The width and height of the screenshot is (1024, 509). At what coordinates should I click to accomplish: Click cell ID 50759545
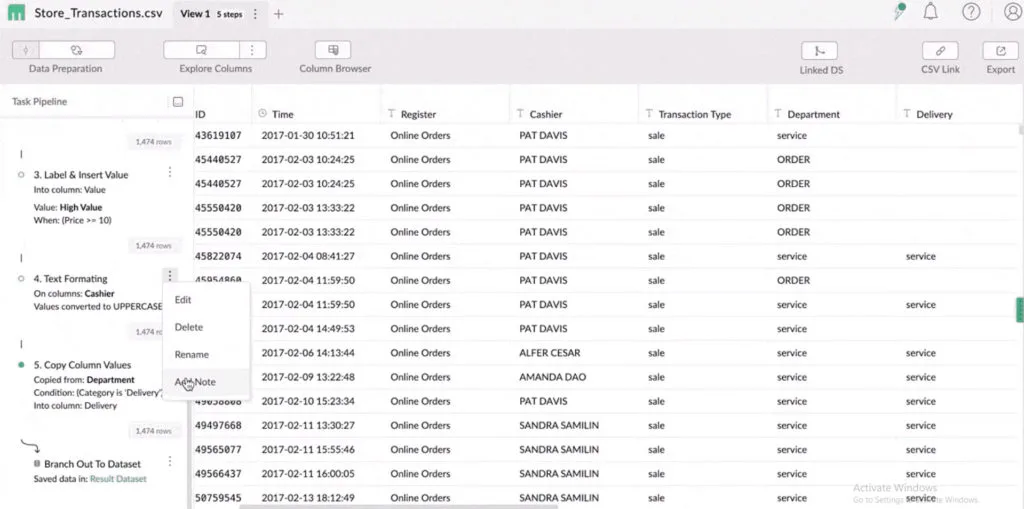218,498
